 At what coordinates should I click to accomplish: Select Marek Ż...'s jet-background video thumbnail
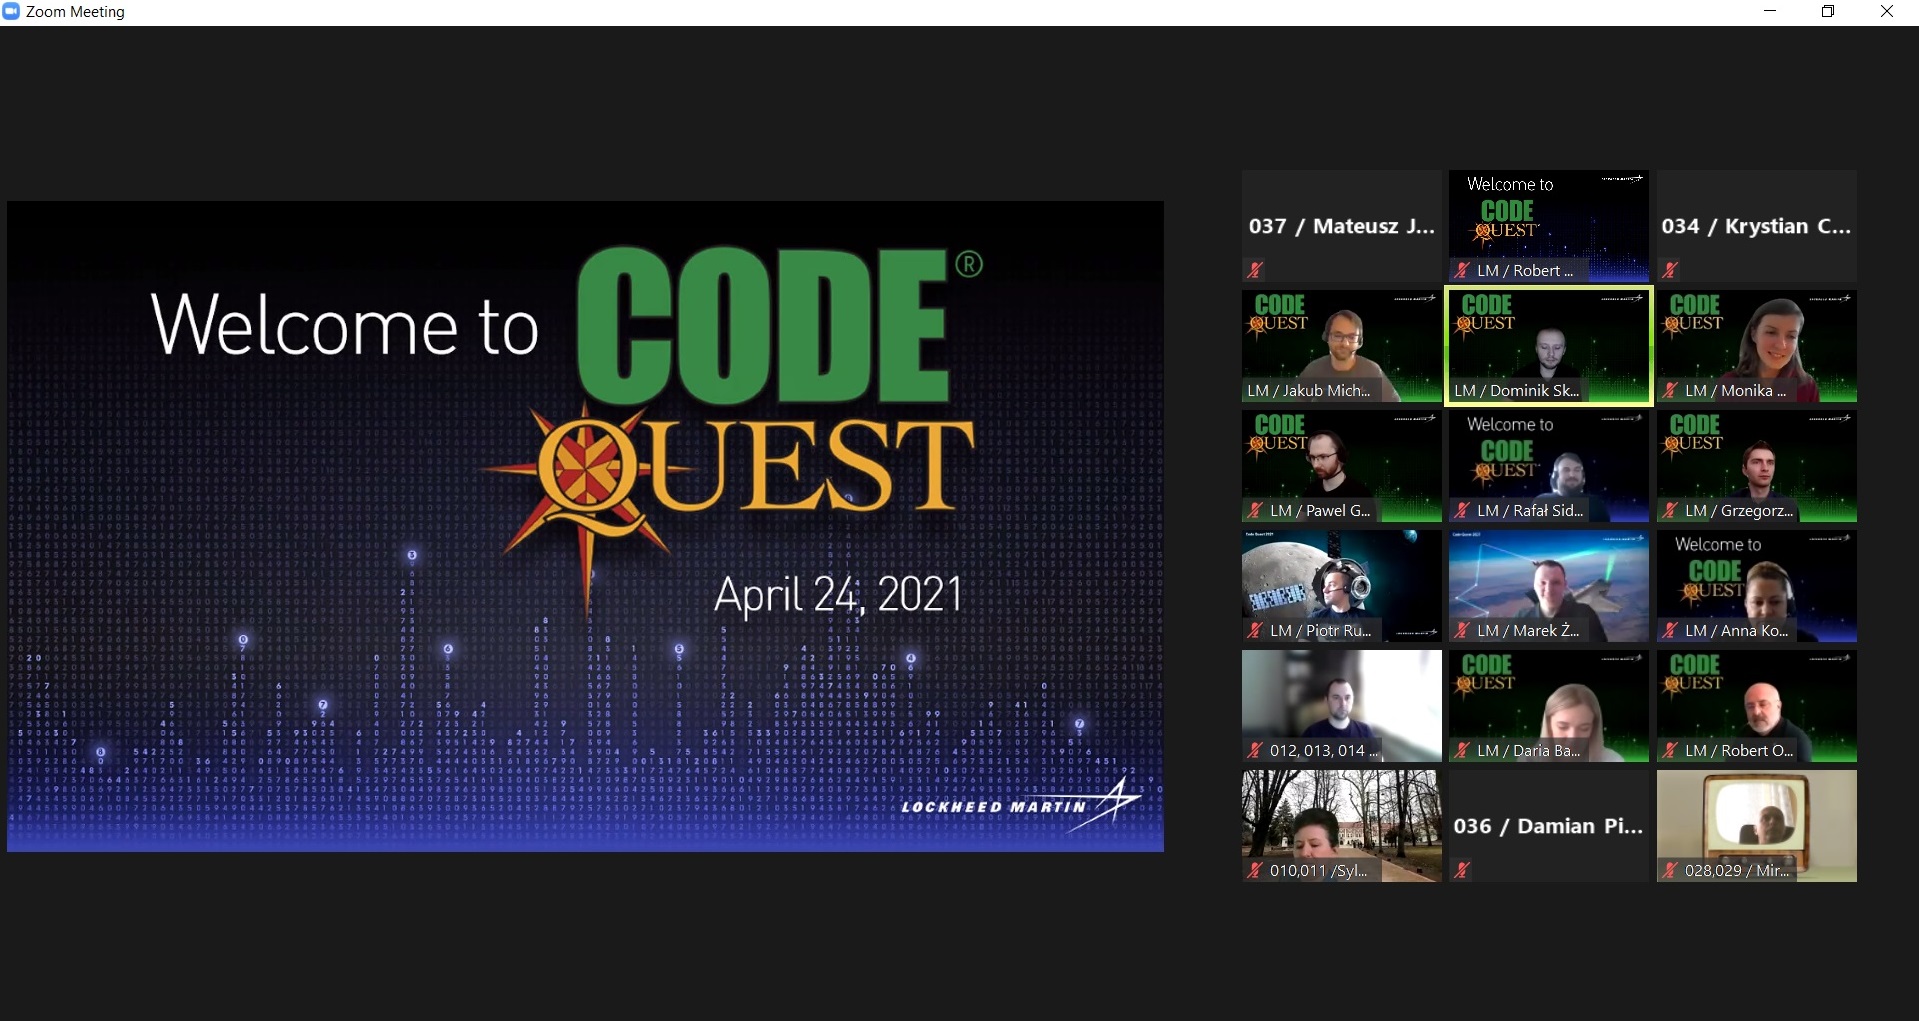point(1549,586)
